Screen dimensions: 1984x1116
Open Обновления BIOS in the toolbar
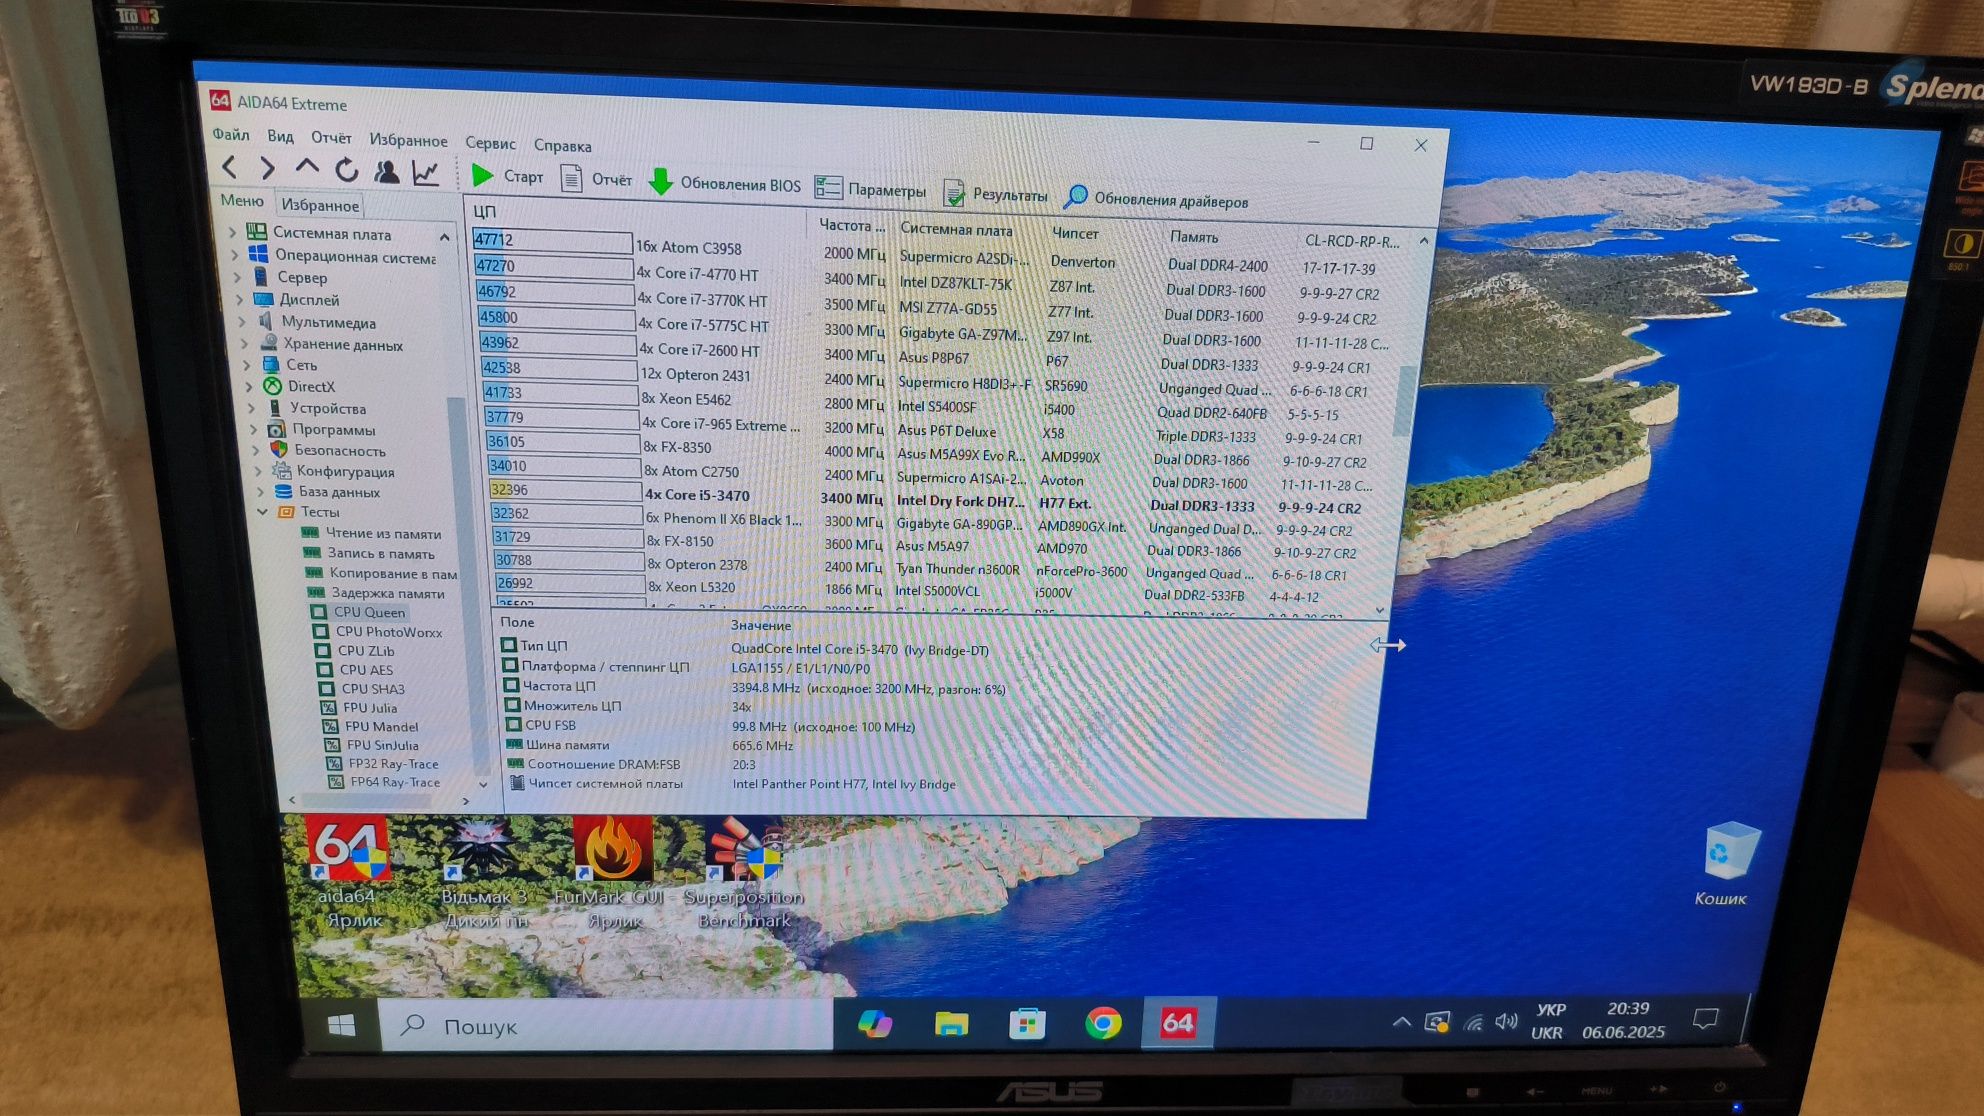(725, 183)
